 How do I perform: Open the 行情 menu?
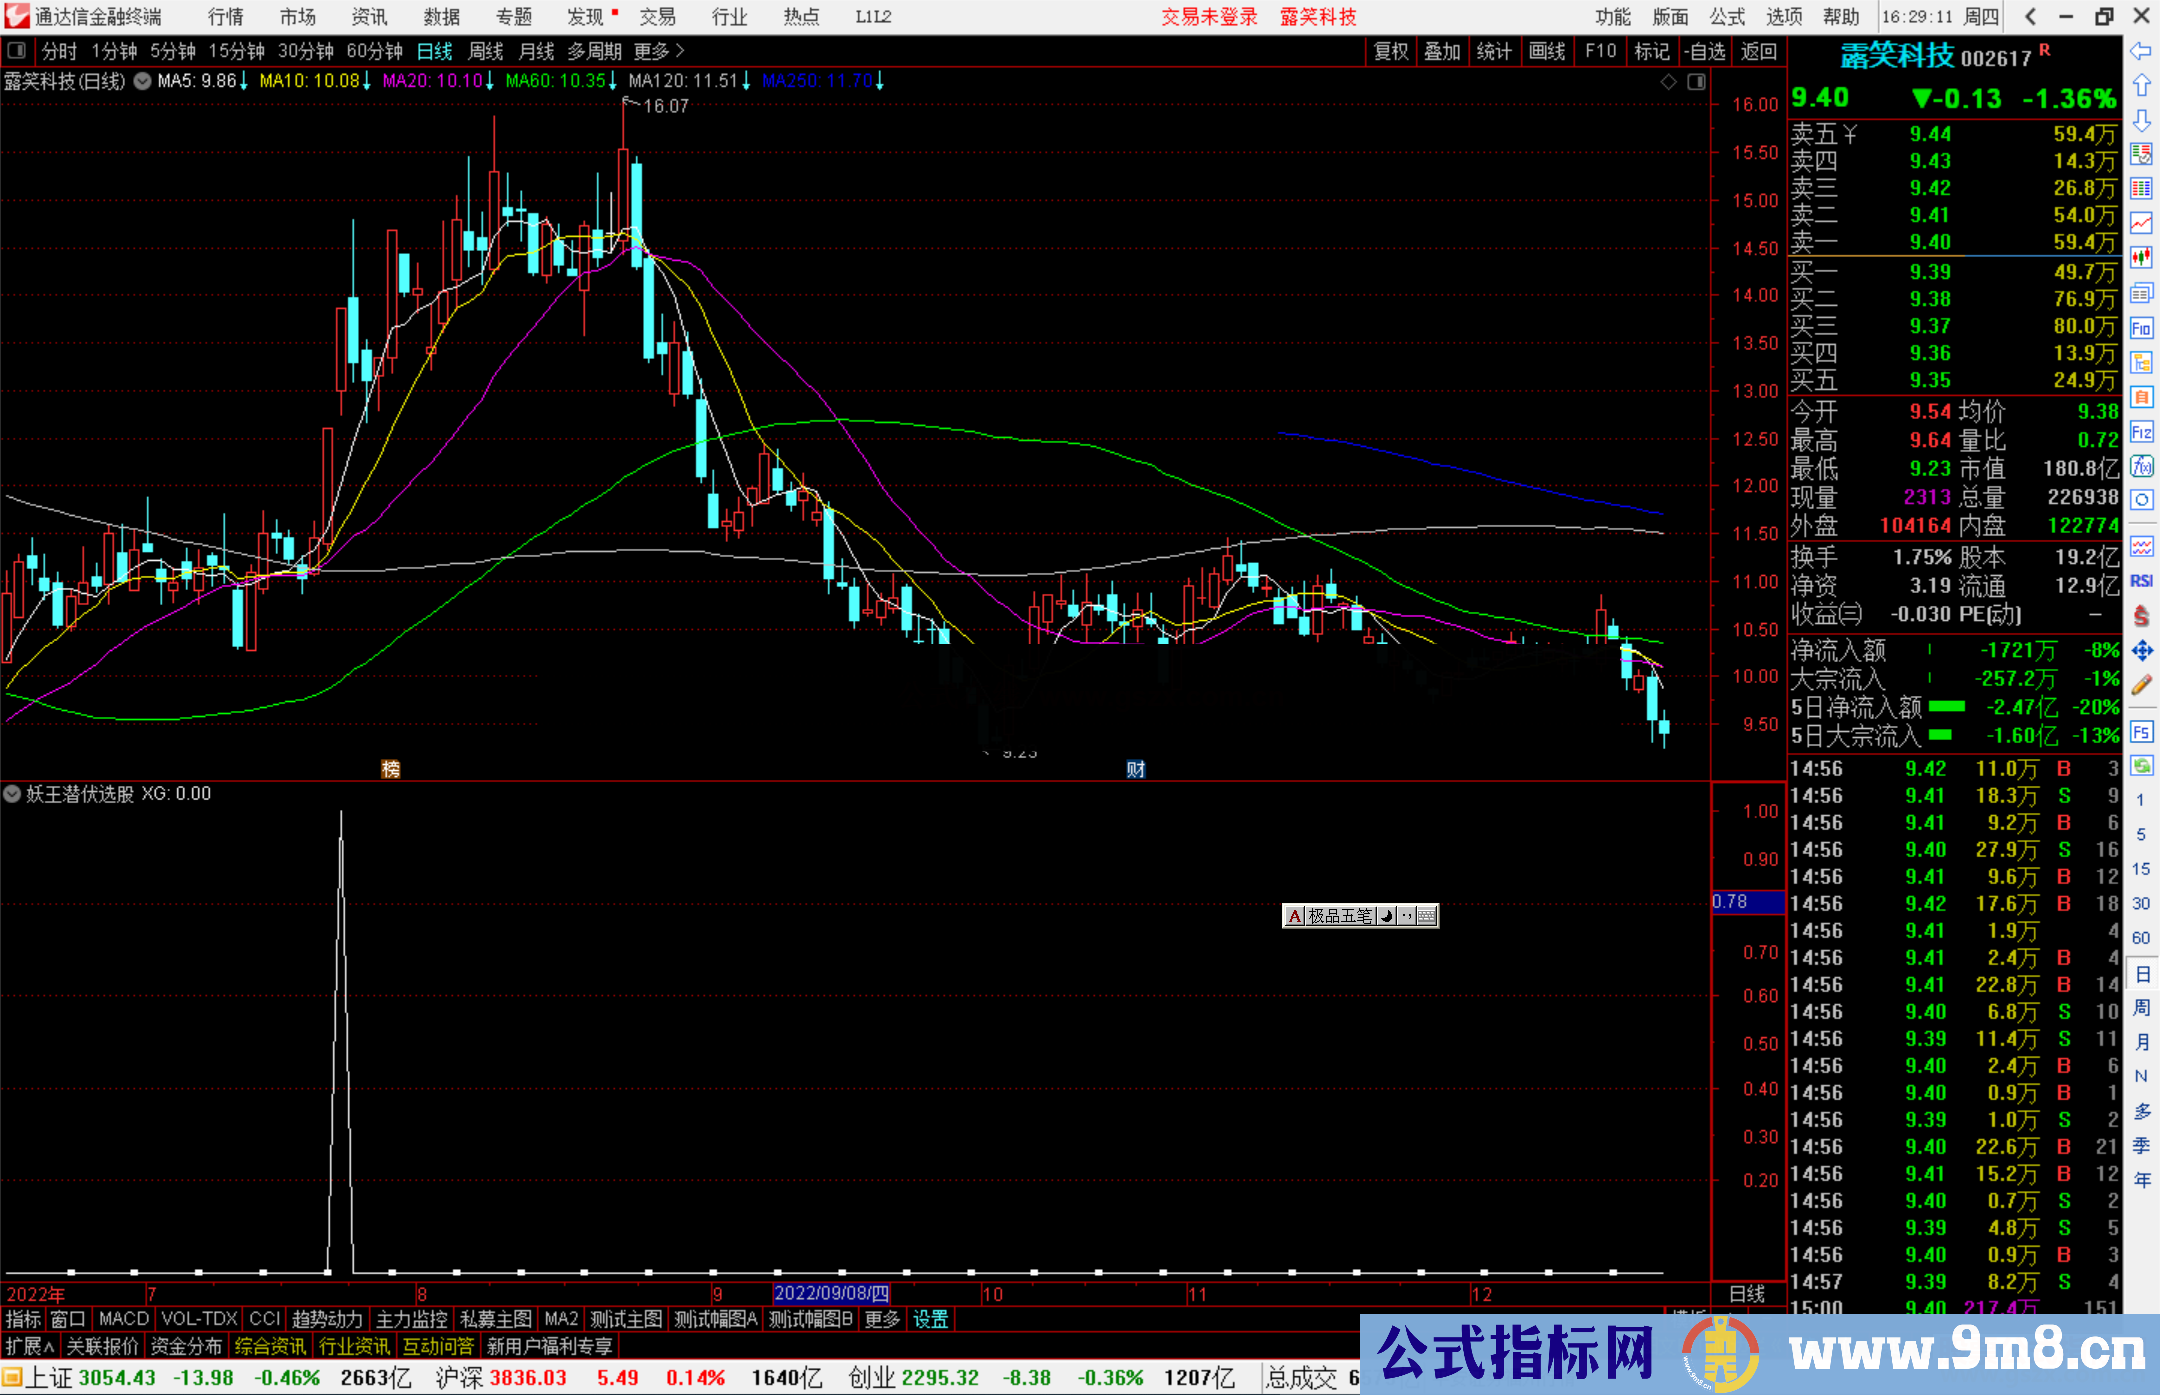click(226, 17)
